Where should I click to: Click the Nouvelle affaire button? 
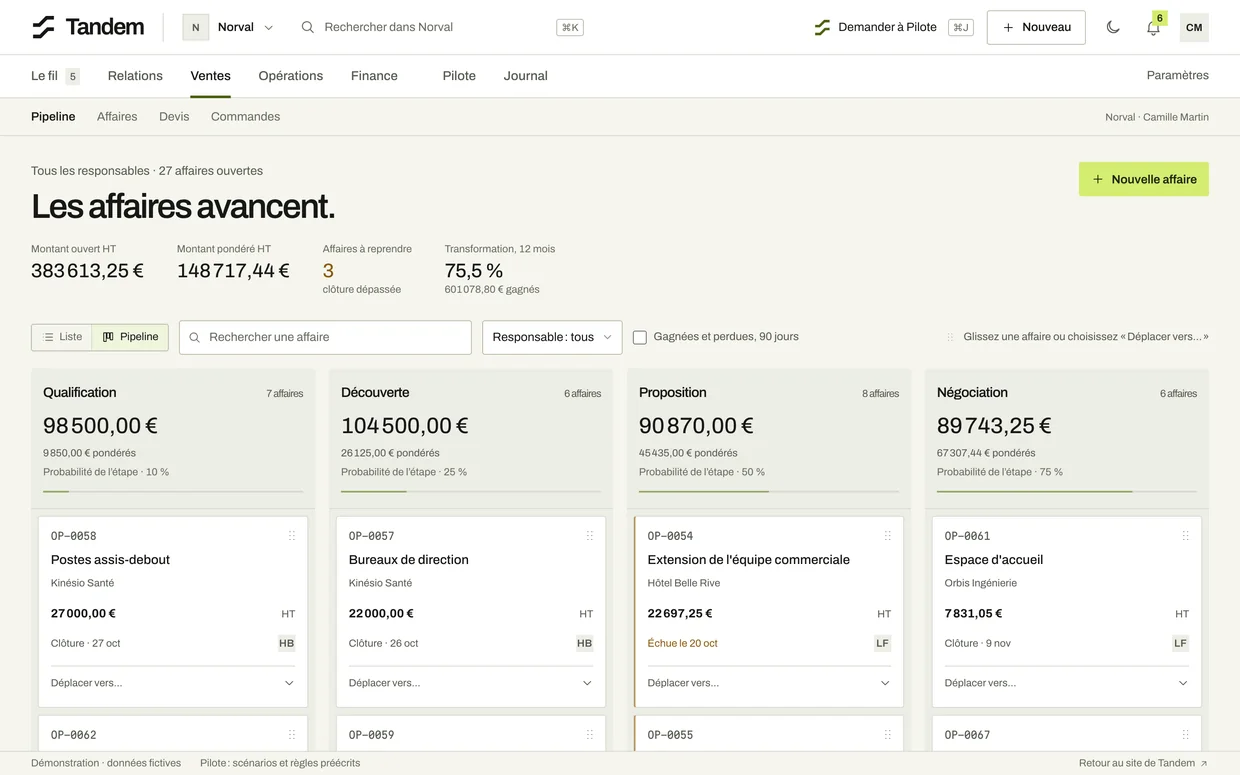[x=1144, y=179]
